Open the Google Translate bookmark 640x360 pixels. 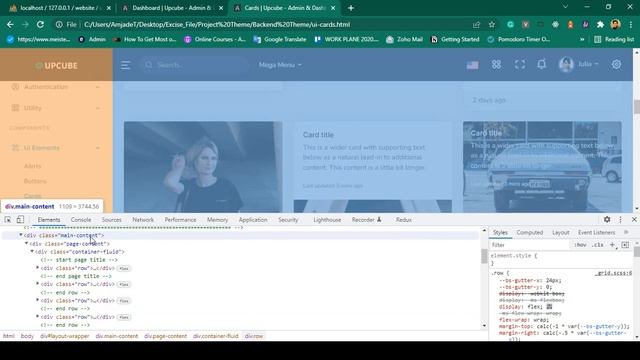coord(280,39)
